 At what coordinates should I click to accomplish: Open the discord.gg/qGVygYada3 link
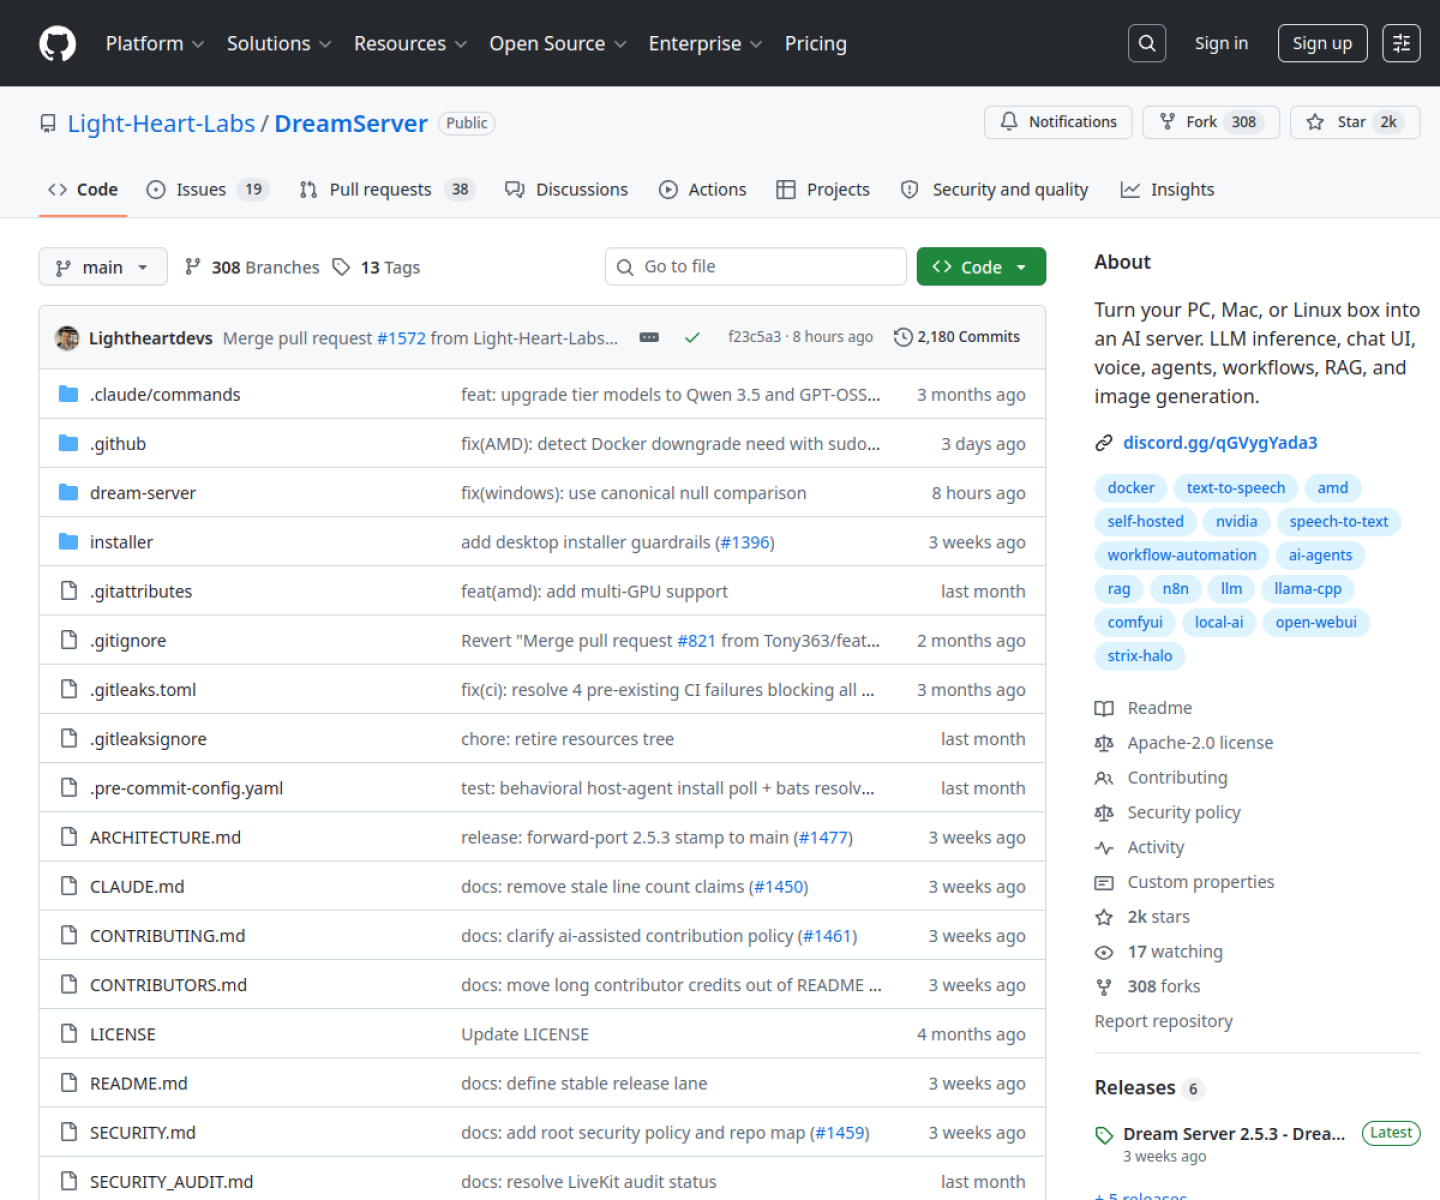1220,443
